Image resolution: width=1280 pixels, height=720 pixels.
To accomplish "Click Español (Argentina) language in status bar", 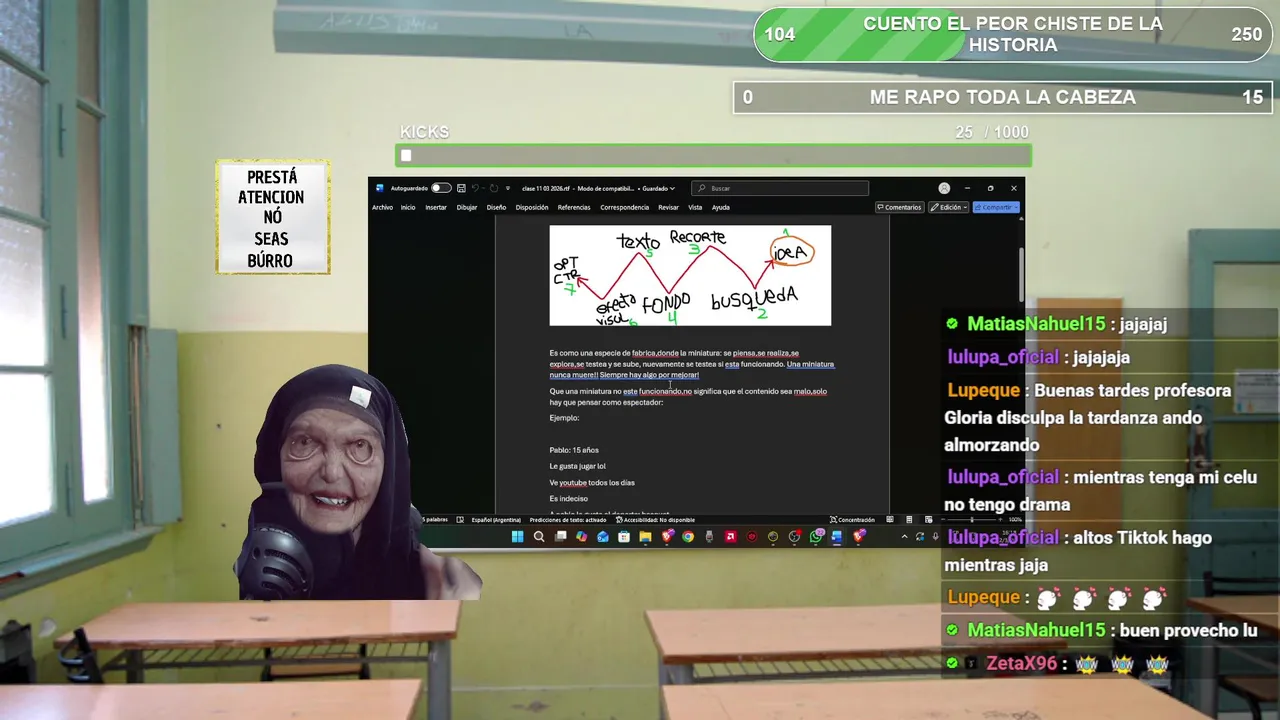I will [x=496, y=520].
